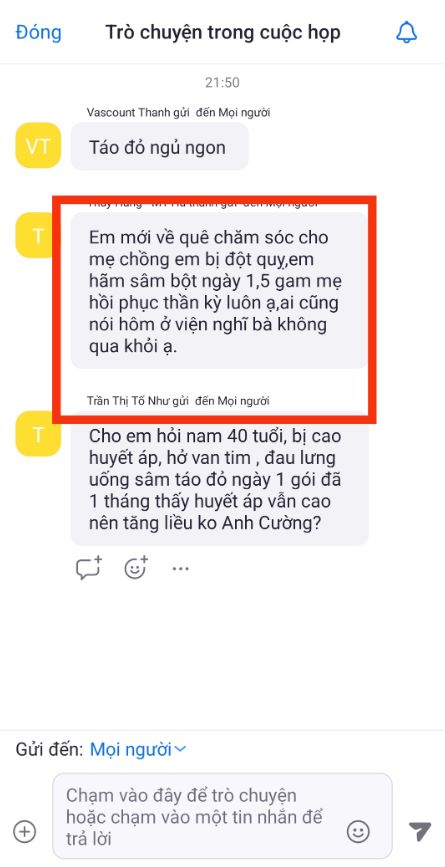Viewport: 445px width, 867px height.
Task: Open the Mọi người recipient dropdown
Action: pyautogui.click(x=138, y=750)
